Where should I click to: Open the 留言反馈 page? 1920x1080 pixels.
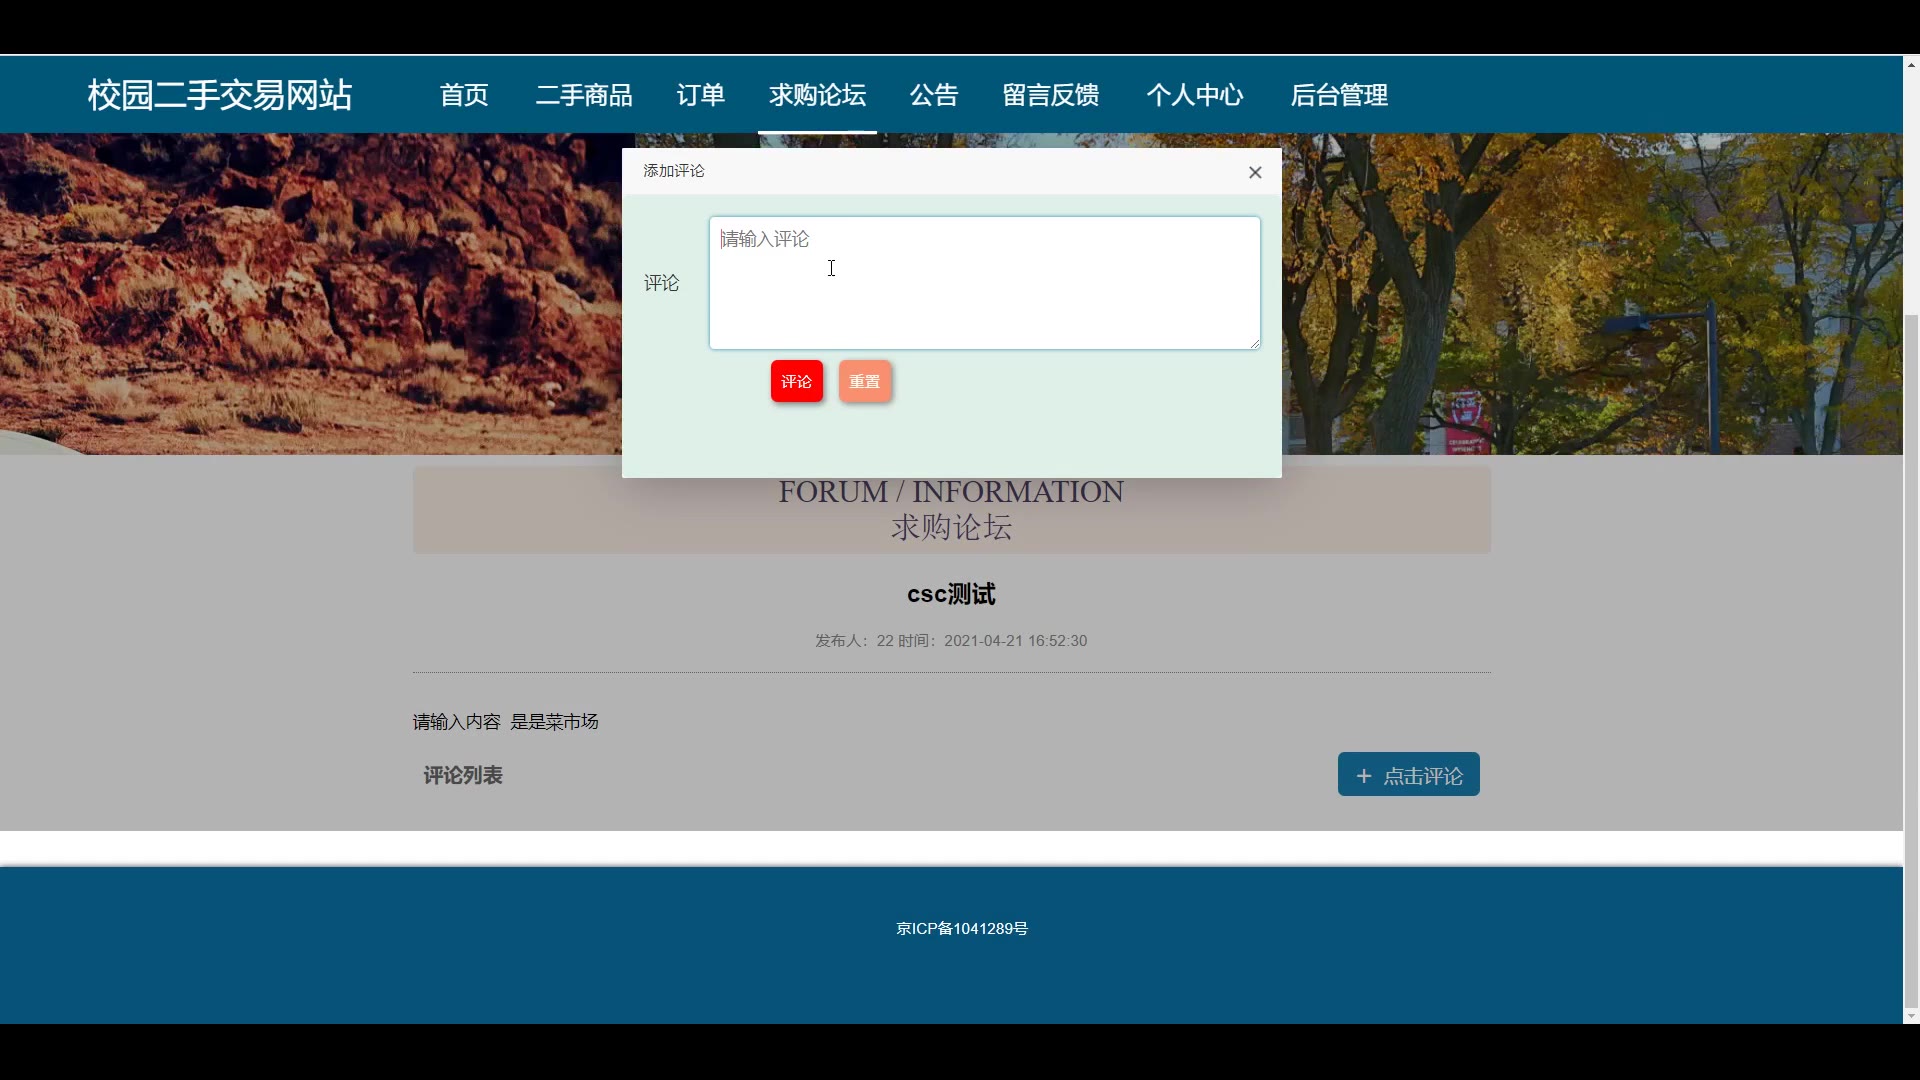(1051, 95)
